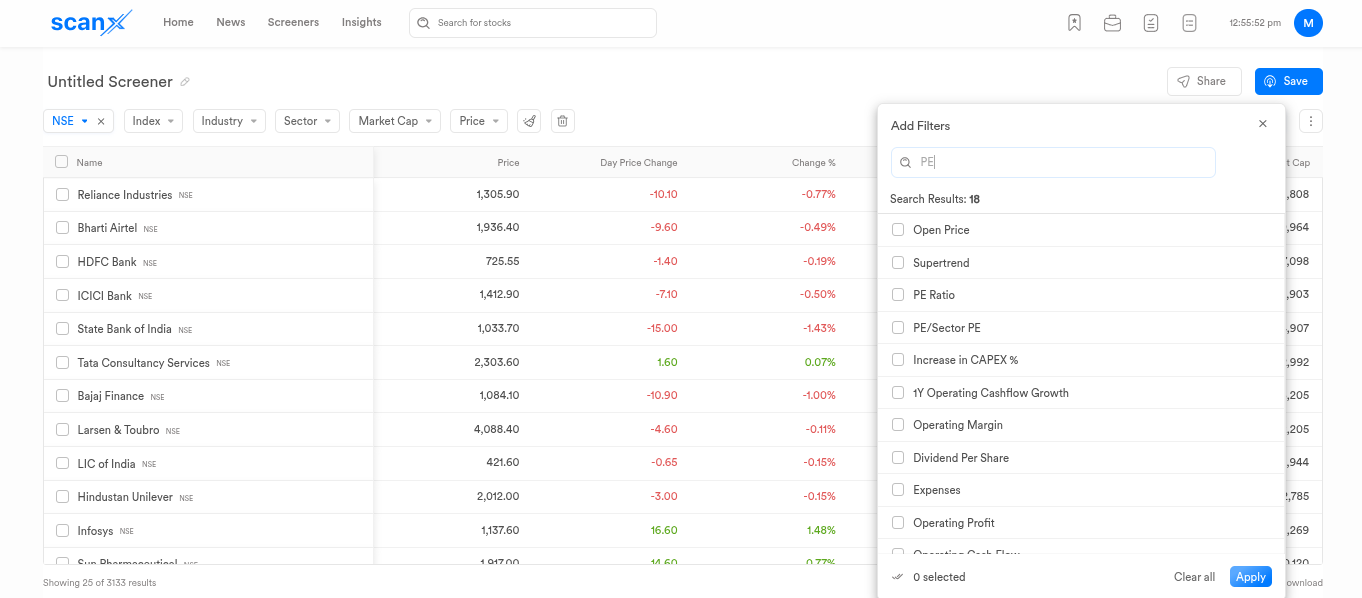Open the checklist document icon in header
This screenshot has width=1362, height=598.
coord(1151,23)
